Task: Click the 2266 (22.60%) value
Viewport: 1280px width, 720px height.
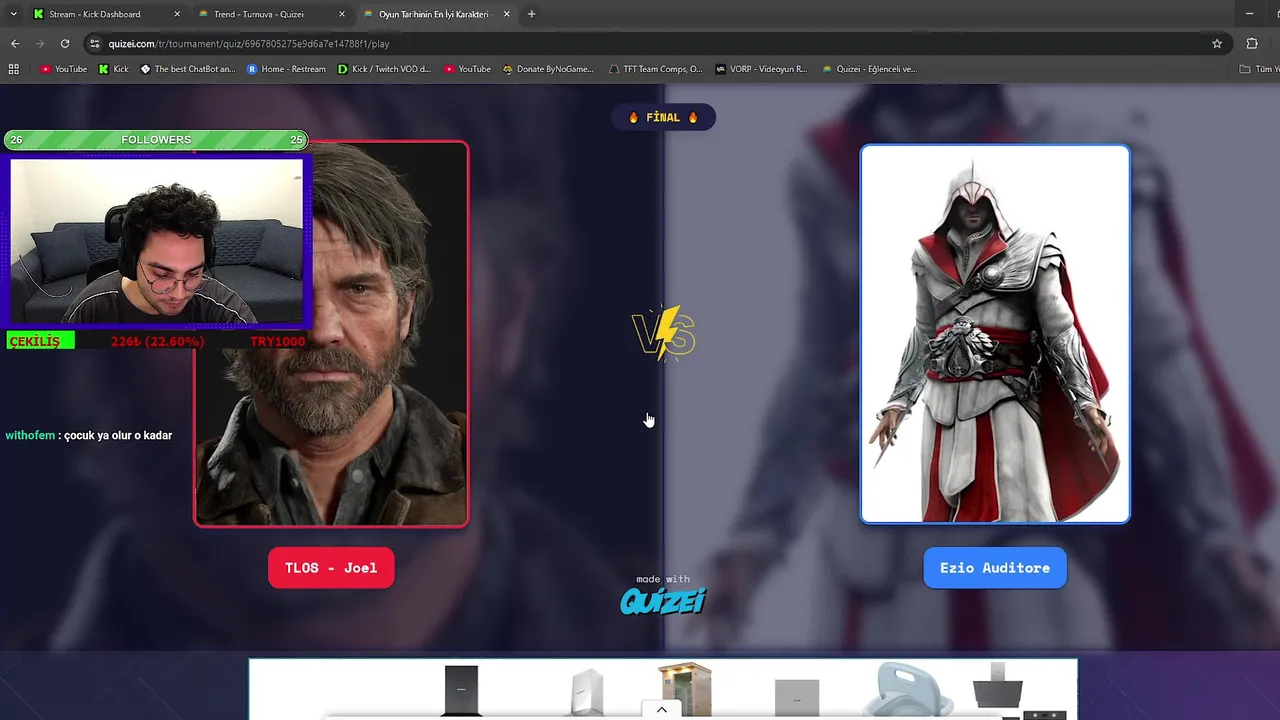Action: (157, 341)
